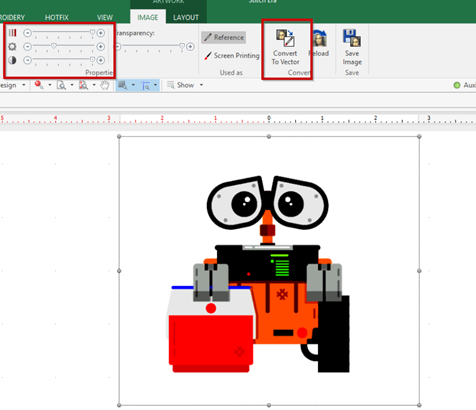This screenshot has width=476, height=410.
Task: Toggle the Screen Printing option
Action: [x=232, y=56]
